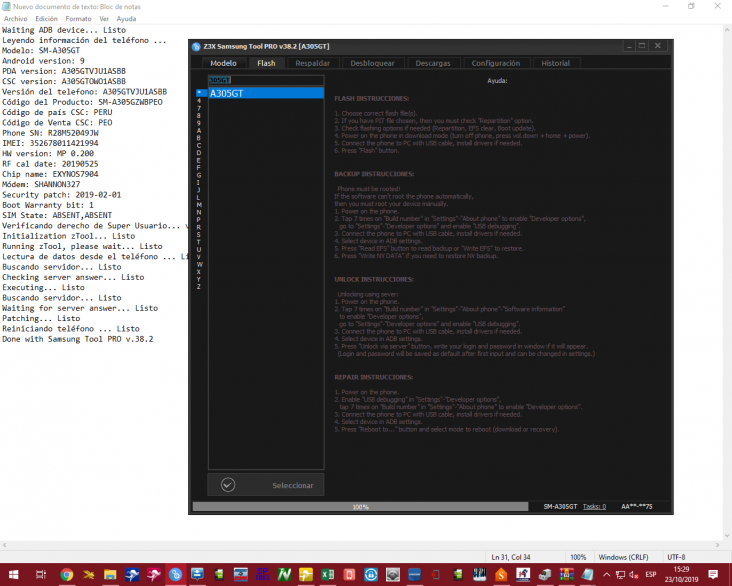Image resolution: width=732 pixels, height=586 pixels.
Task: Click 'Done with Samsung Tool PRO' line
Action: (x=77, y=339)
